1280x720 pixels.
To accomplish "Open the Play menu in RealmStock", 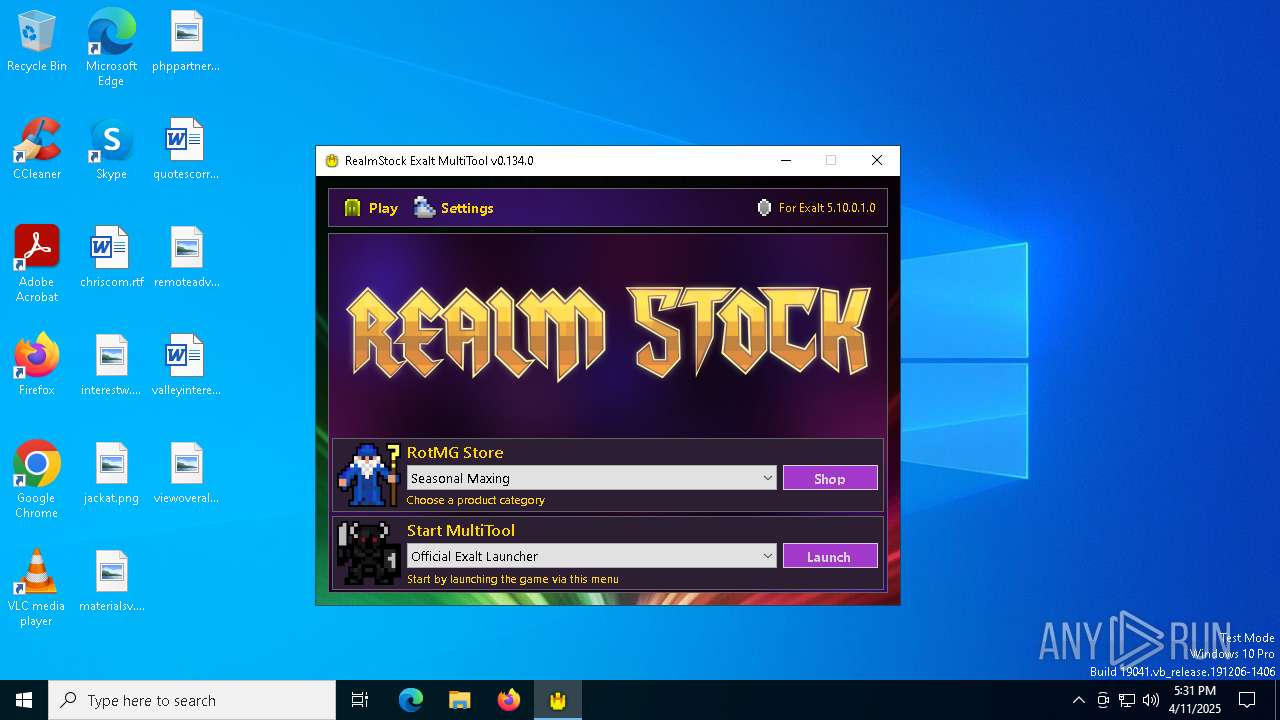I will (x=371, y=208).
